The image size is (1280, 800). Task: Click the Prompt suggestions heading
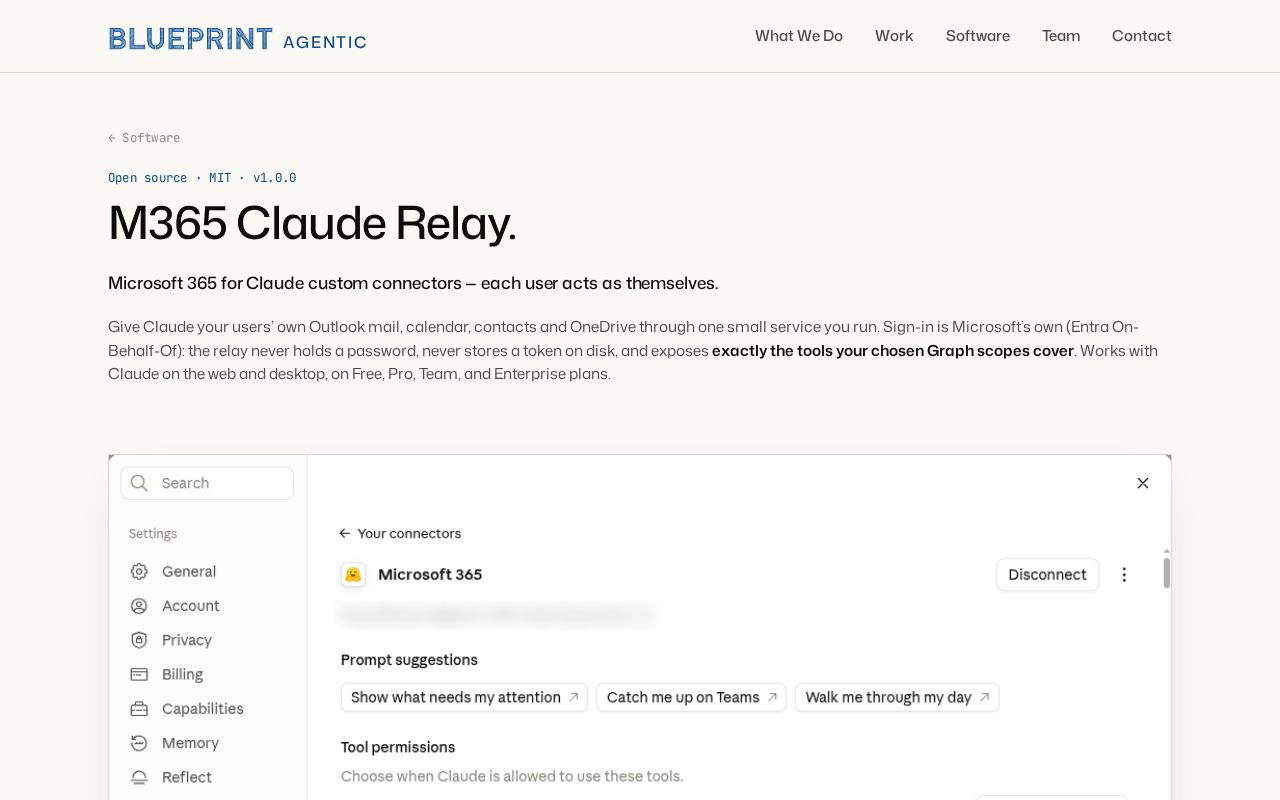pyautogui.click(x=409, y=660)
